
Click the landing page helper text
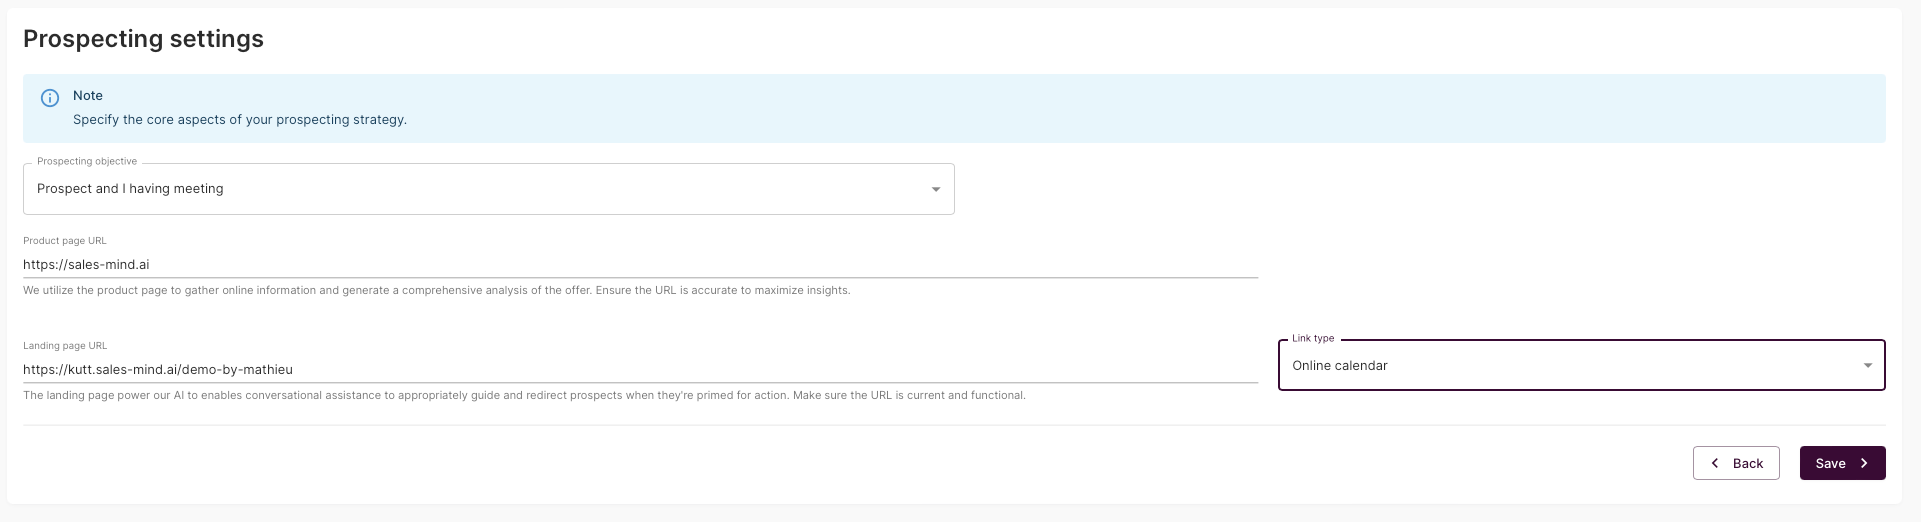[524, 396]
